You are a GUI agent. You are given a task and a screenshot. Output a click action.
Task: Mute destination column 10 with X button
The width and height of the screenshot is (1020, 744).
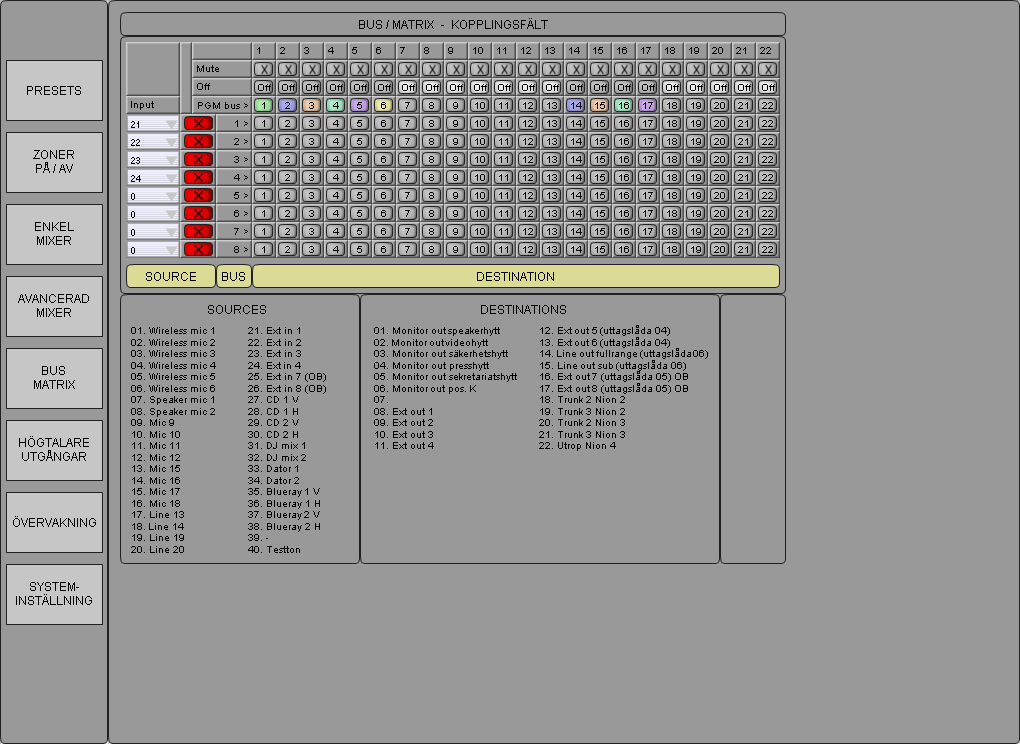click(x=479, y=69)
